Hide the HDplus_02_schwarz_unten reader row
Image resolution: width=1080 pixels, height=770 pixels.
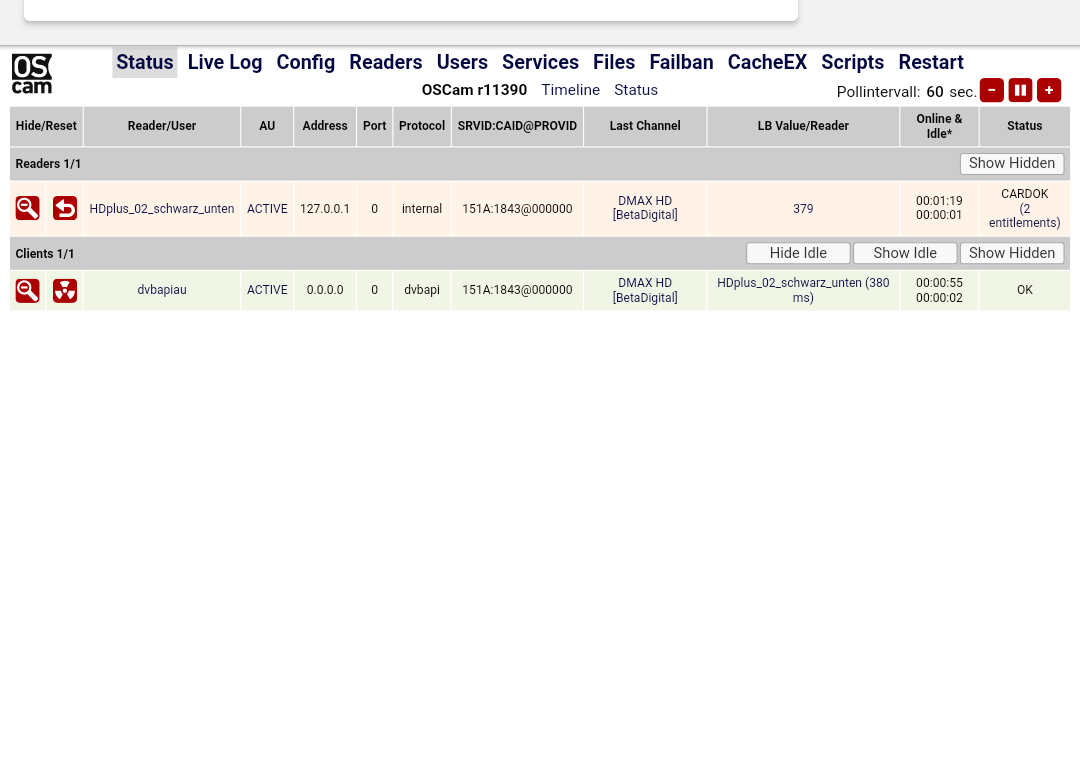click(x=28, y=208)
